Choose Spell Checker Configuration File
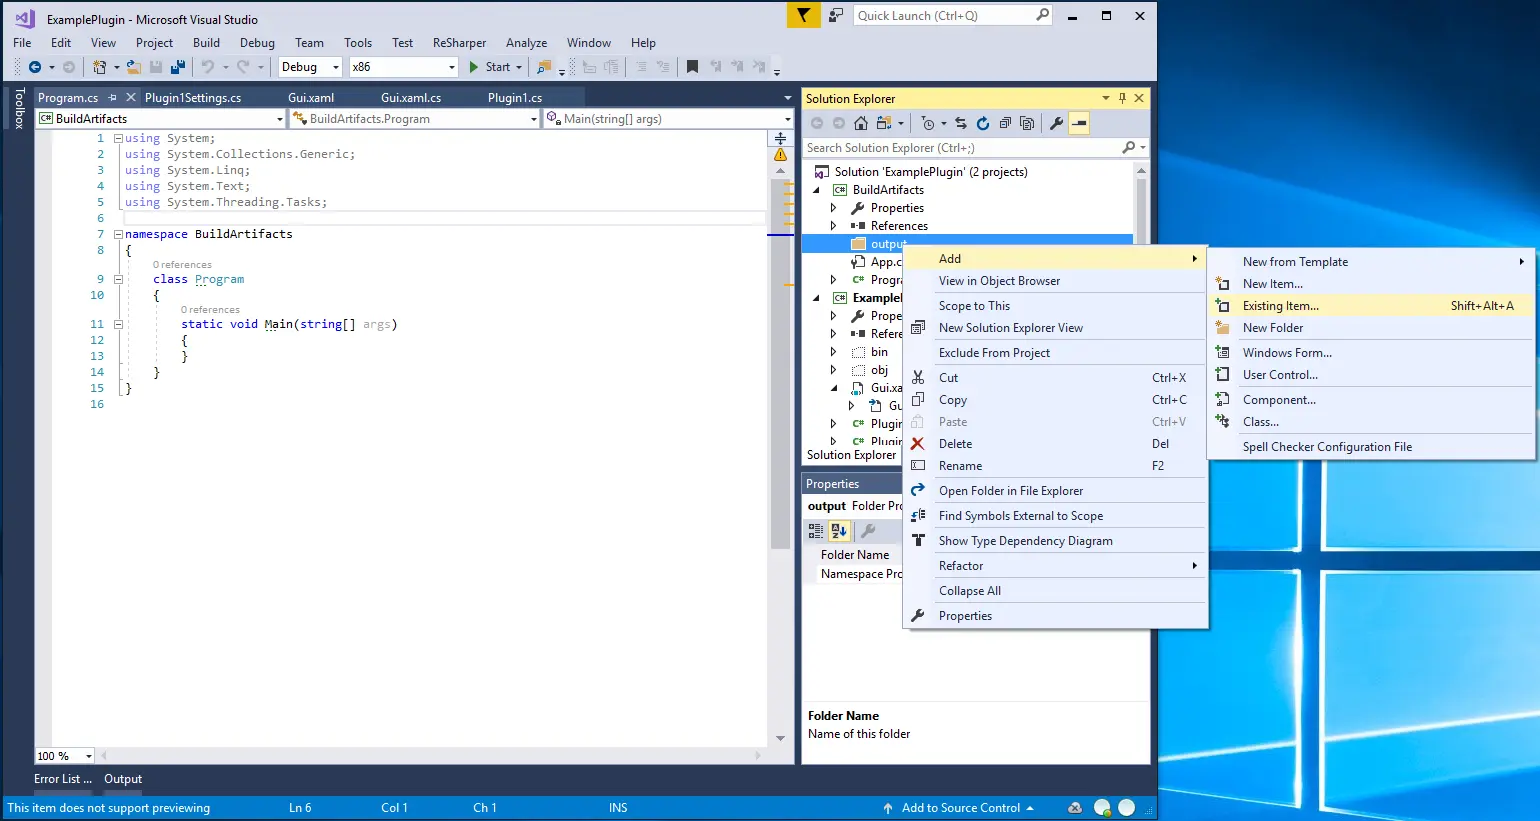Viewport: 1540px width, 821px height. [x=1370, y=447]
